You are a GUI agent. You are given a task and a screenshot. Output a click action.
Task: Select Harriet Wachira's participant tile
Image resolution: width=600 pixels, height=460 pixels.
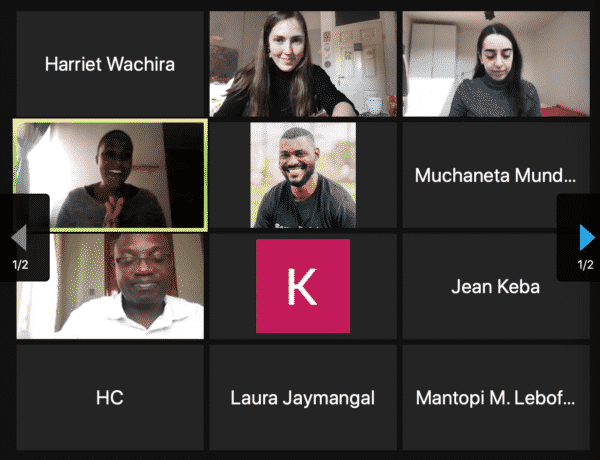click(110, 64)
